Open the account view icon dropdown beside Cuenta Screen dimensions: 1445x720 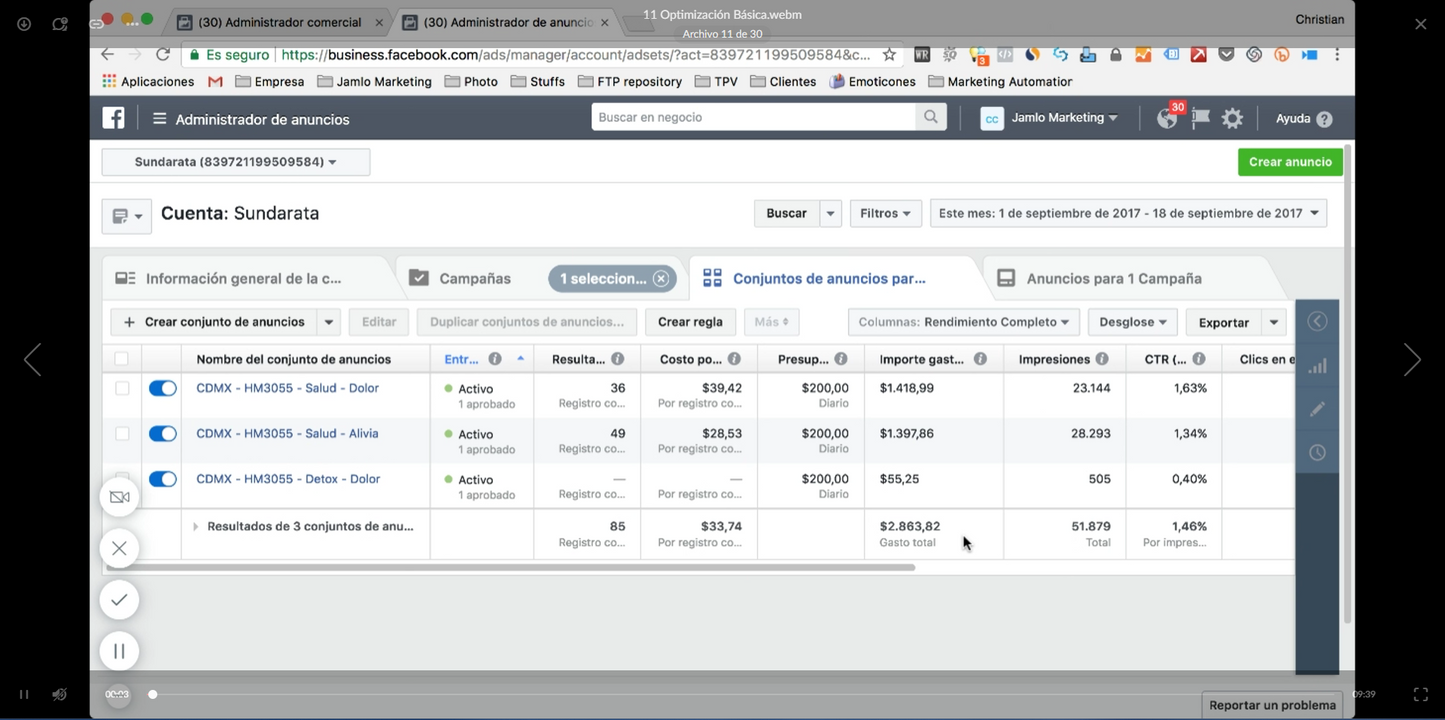pyautogui.click(x=127, y=216)
